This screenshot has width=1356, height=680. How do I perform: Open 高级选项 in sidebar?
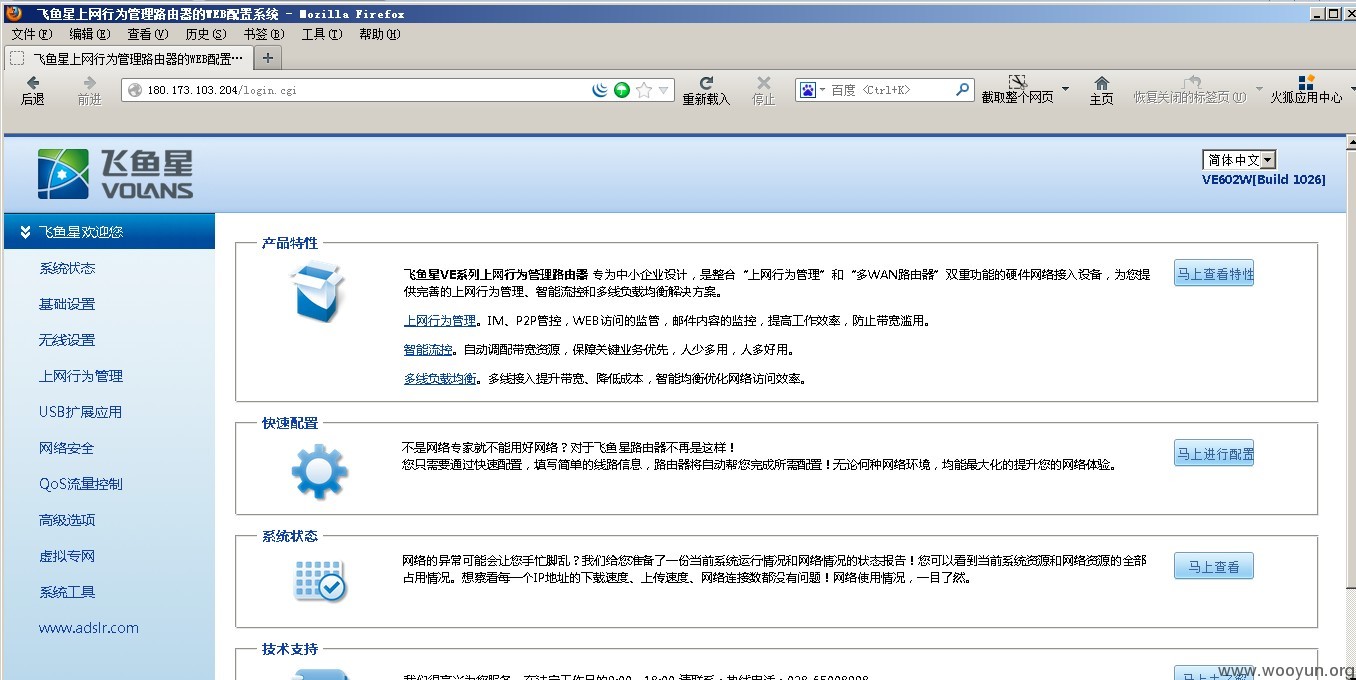pyautogui.click(x=67, y=520)
